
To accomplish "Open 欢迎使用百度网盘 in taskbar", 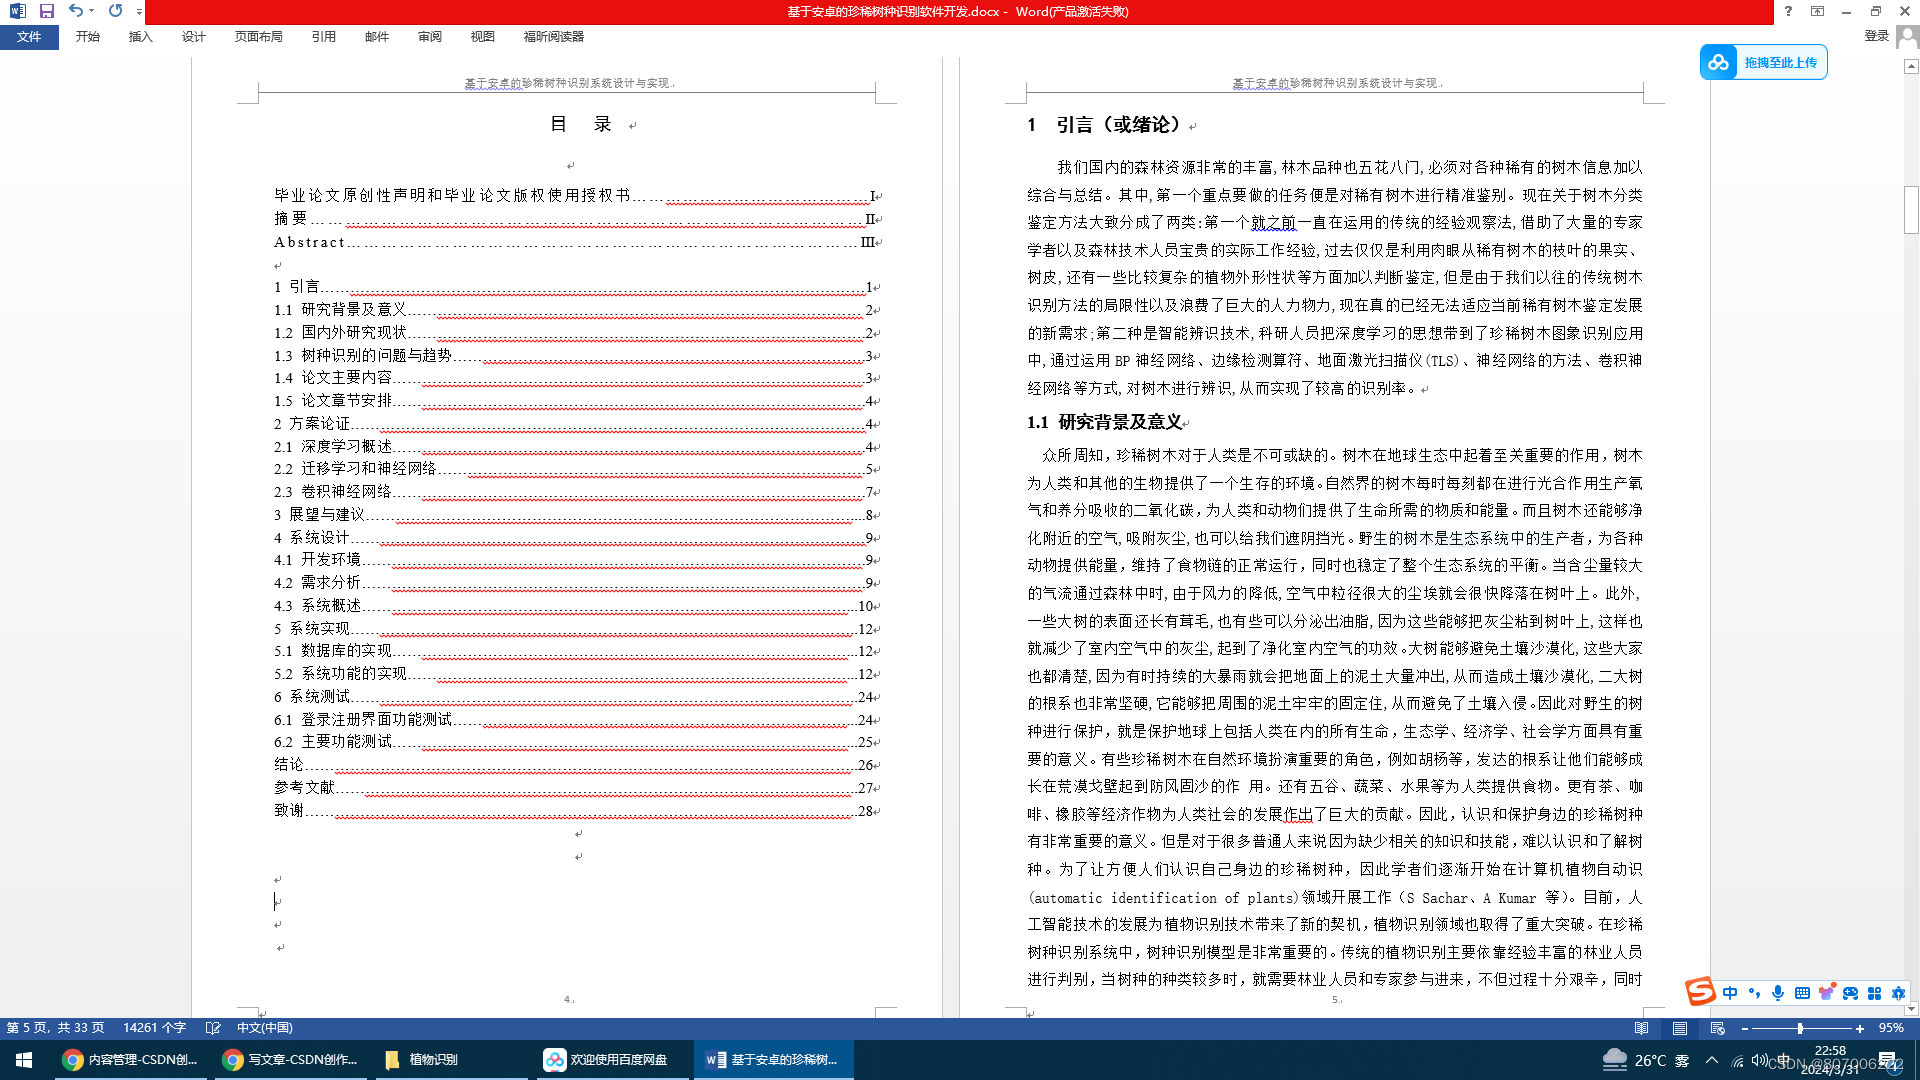I will click(x=607, y=1060).
